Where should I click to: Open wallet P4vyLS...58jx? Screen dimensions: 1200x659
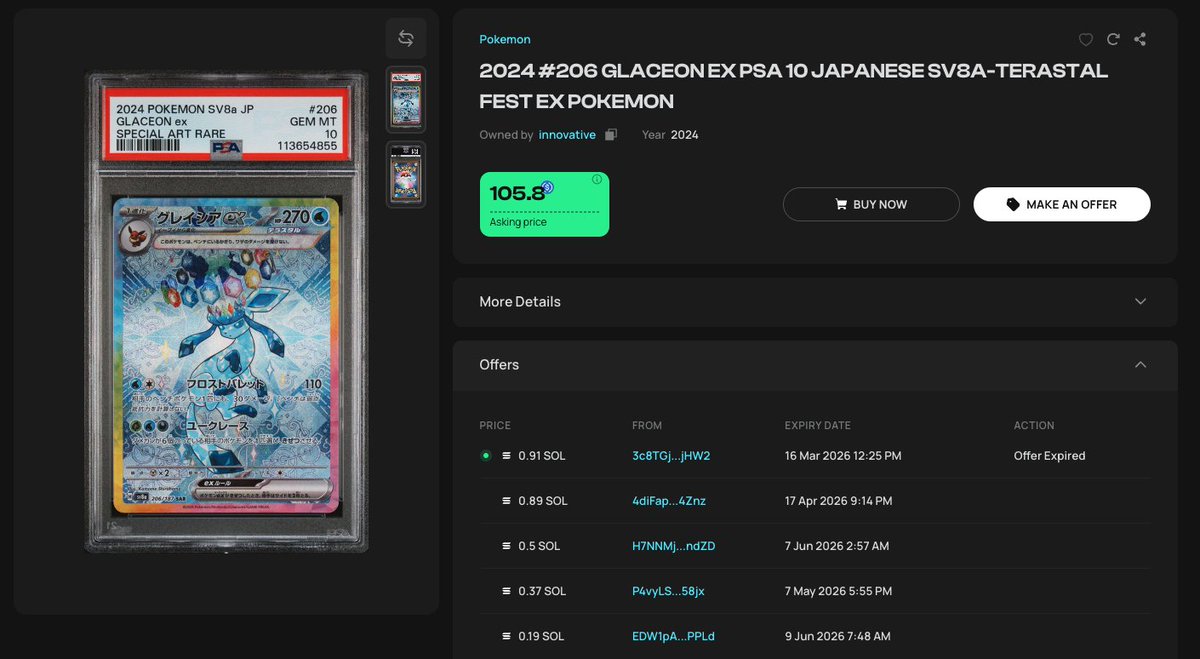(x=668, y=591)
